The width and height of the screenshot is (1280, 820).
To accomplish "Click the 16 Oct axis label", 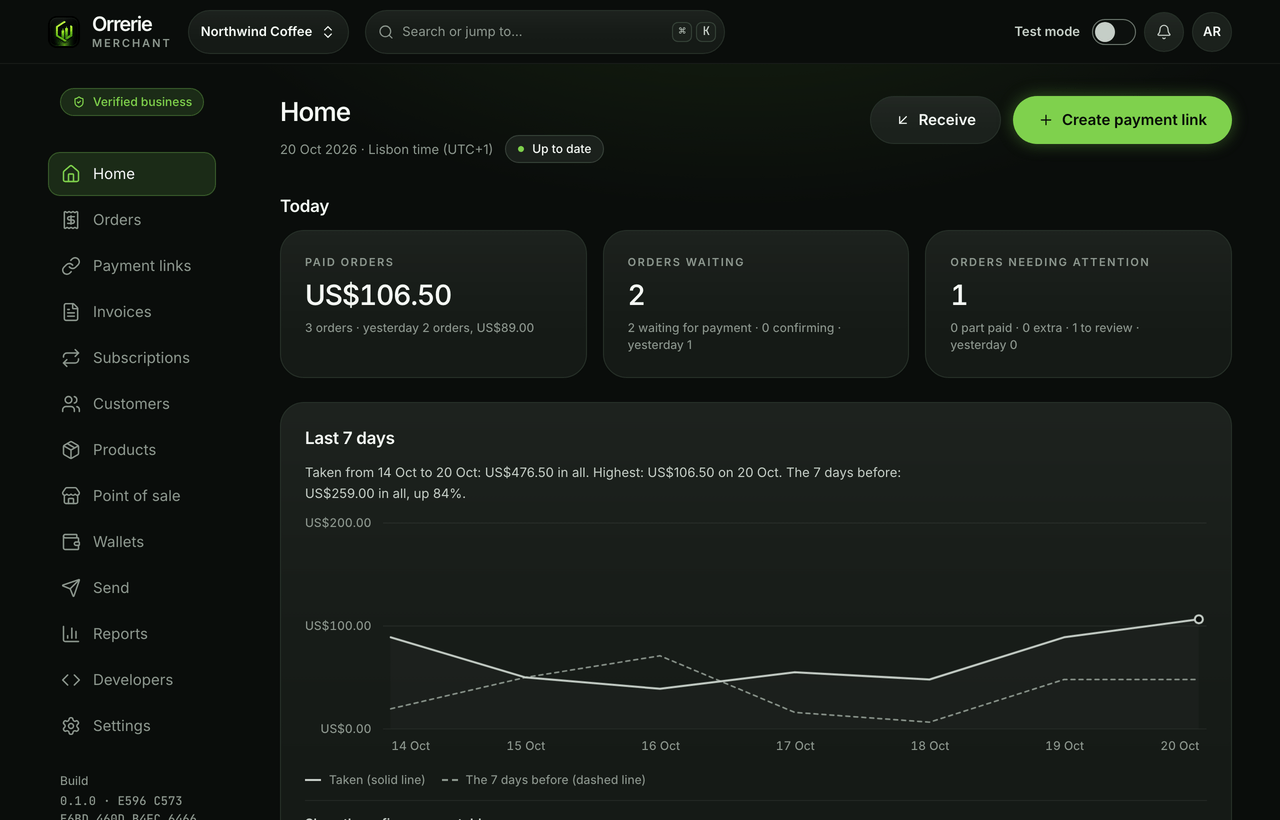I will 661,746.
